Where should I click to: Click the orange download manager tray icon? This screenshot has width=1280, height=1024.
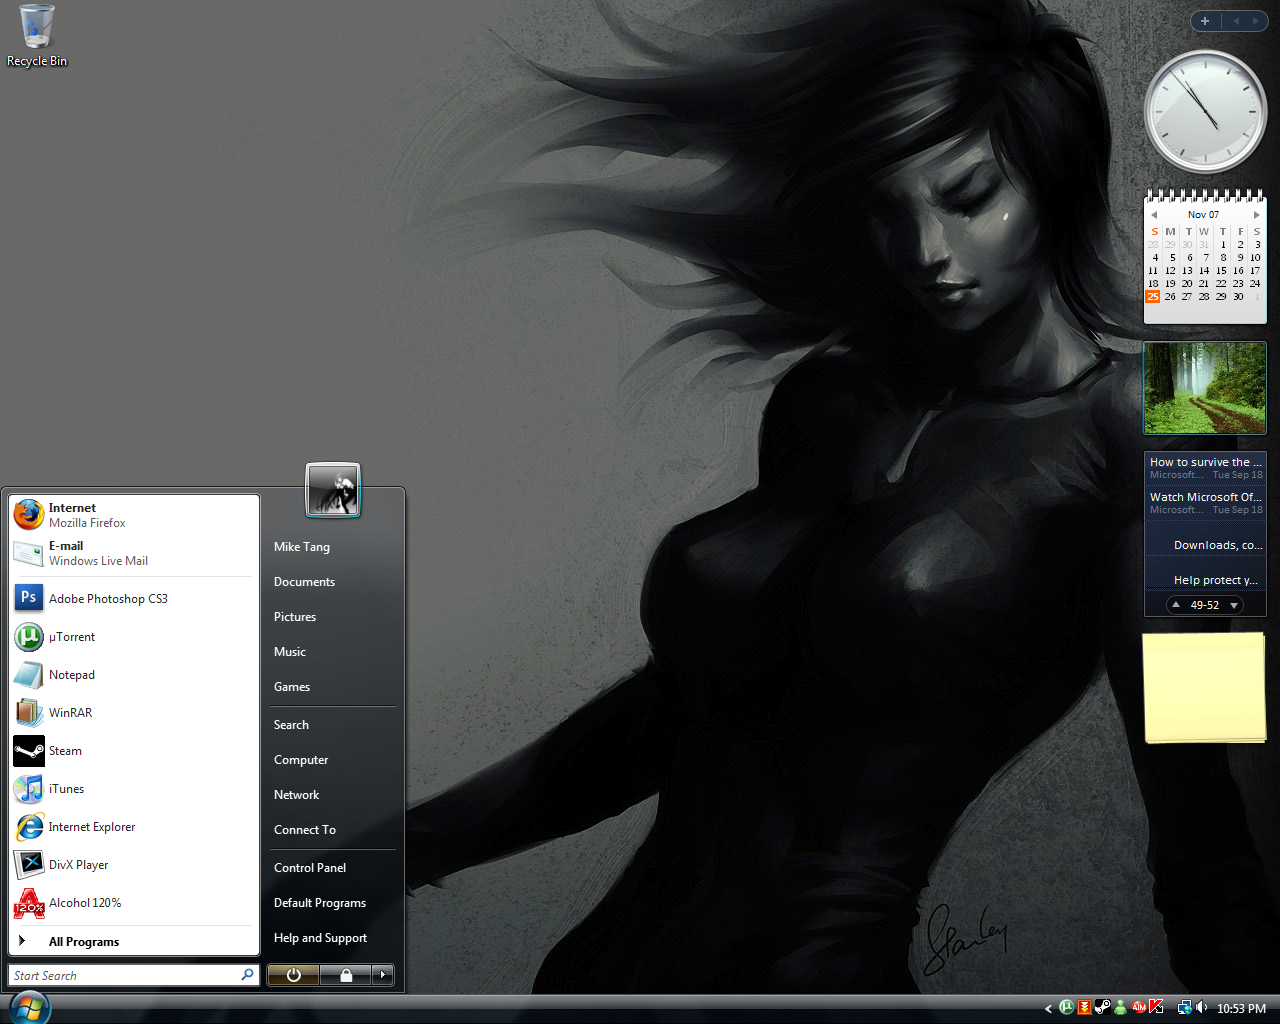pos(1085,1007)
